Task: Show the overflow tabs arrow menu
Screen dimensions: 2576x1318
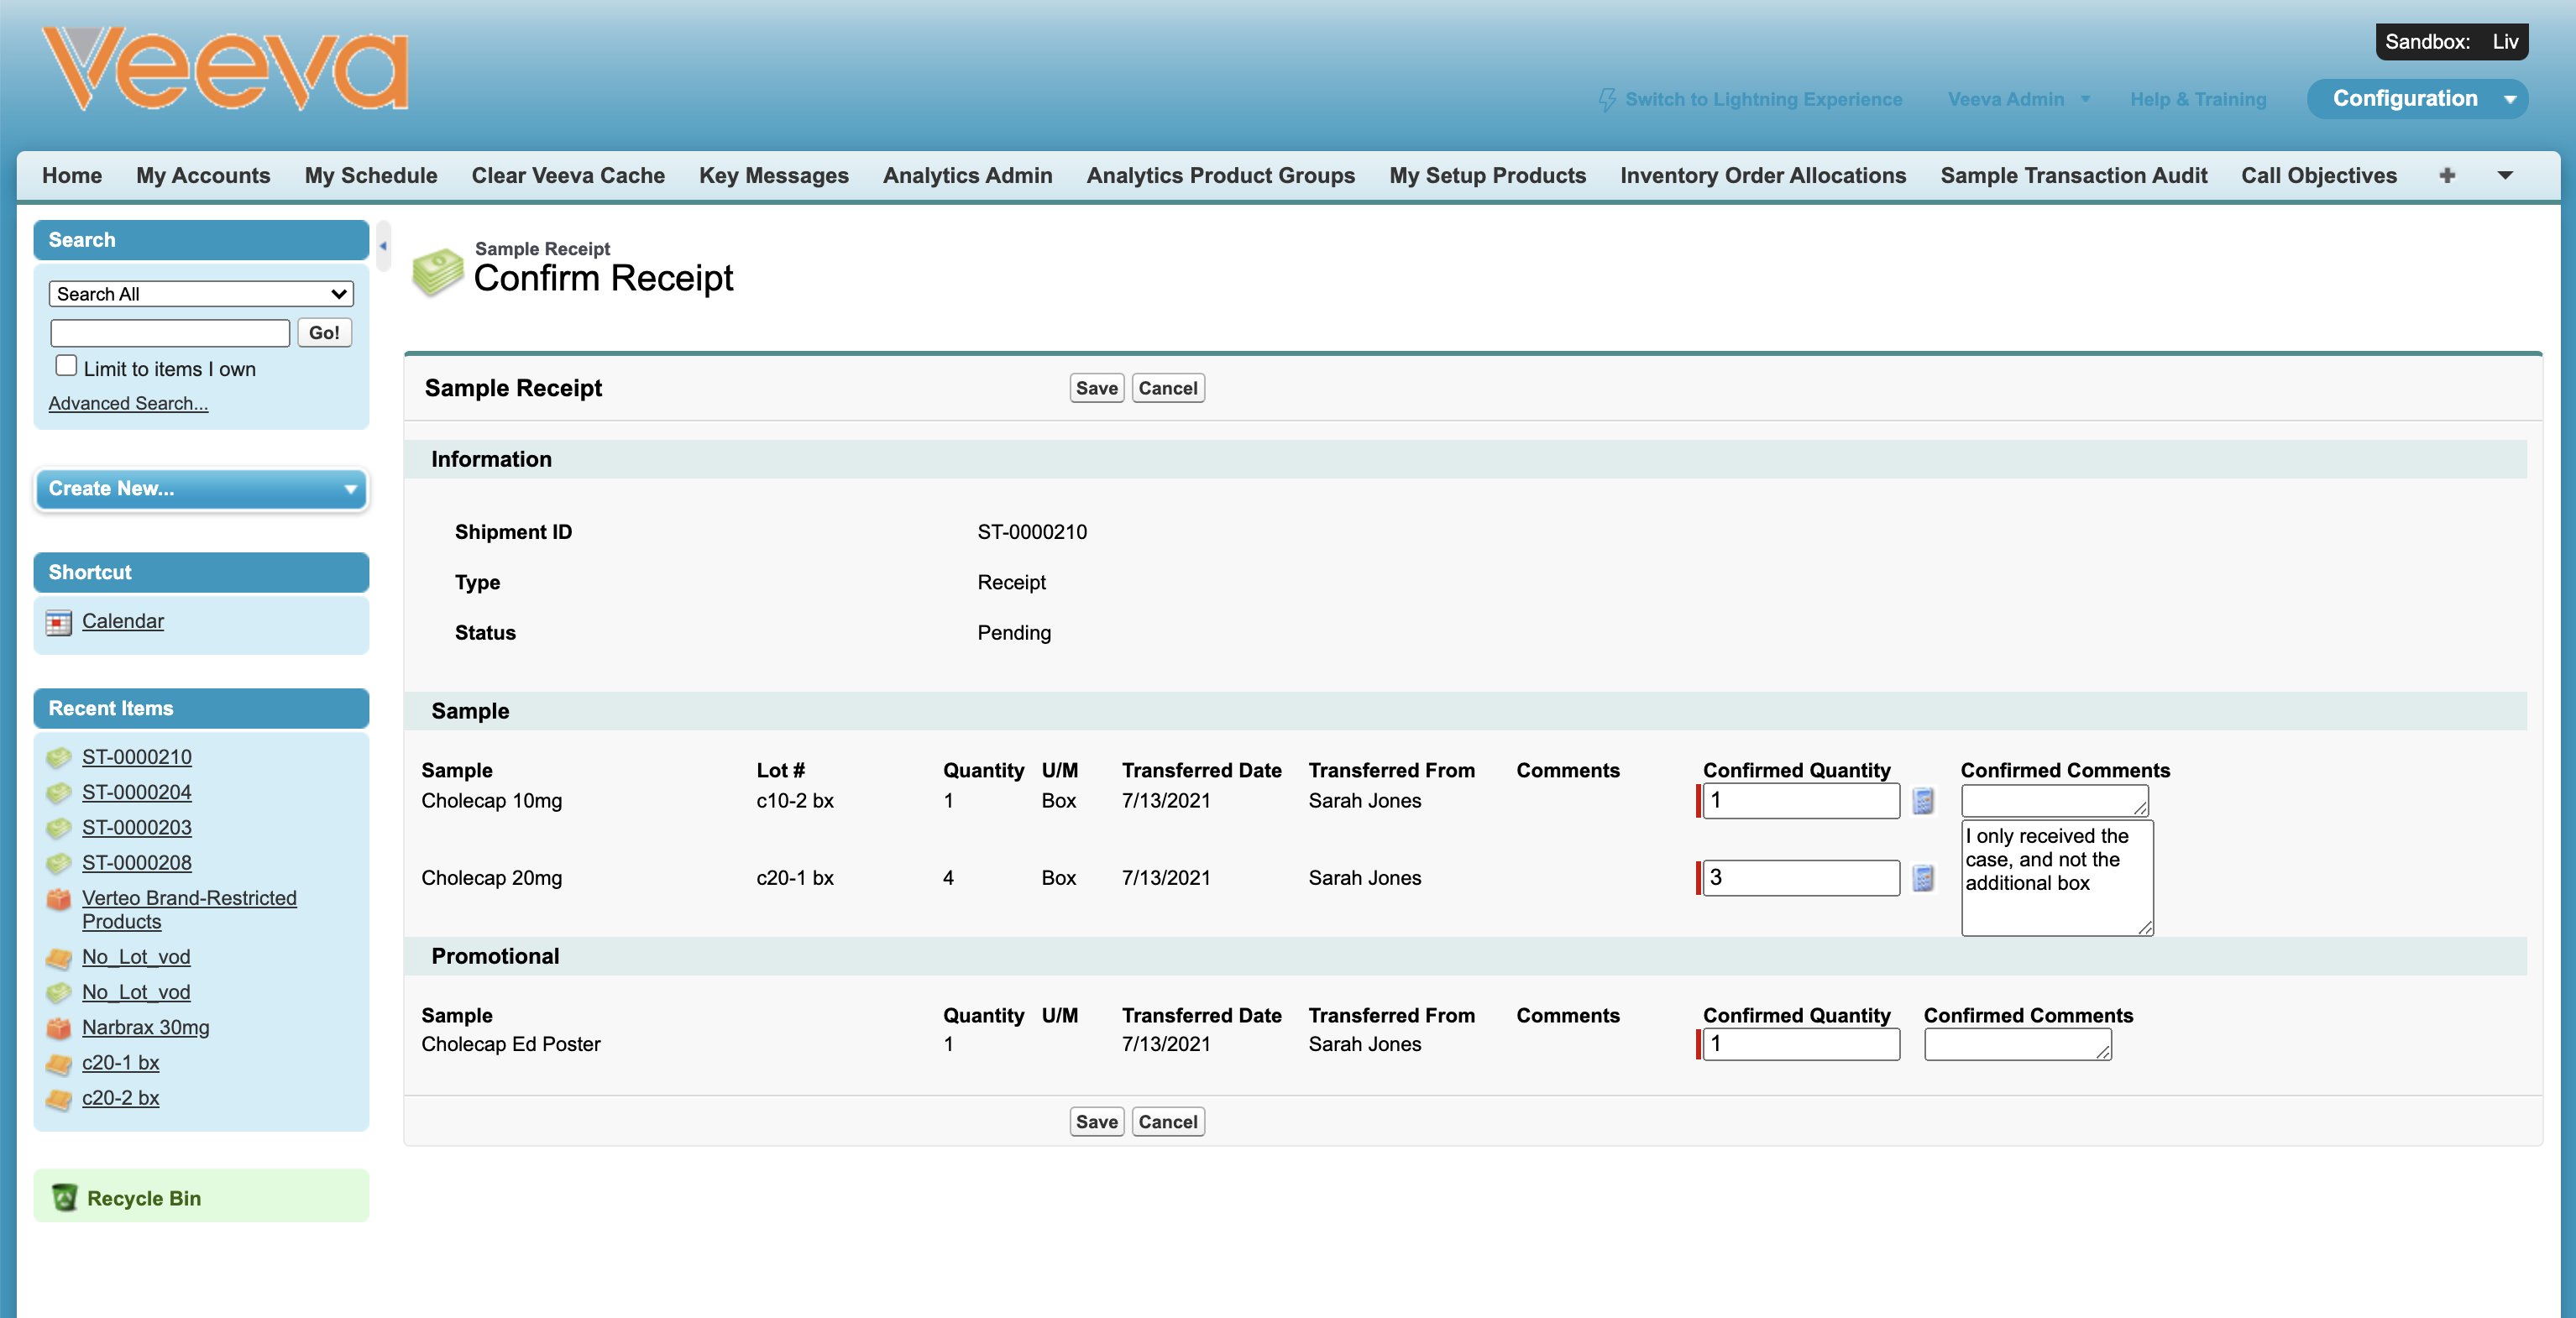Action: click(x=2505, y=176)
